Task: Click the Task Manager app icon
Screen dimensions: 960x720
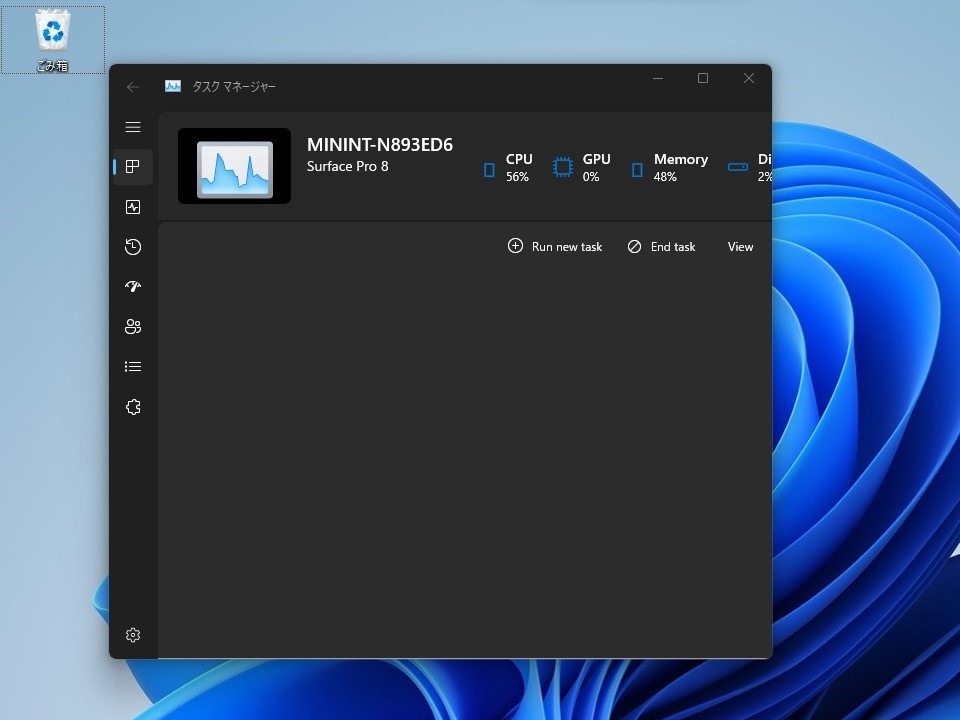Action: pyautogui.click(x=173, y=86)
